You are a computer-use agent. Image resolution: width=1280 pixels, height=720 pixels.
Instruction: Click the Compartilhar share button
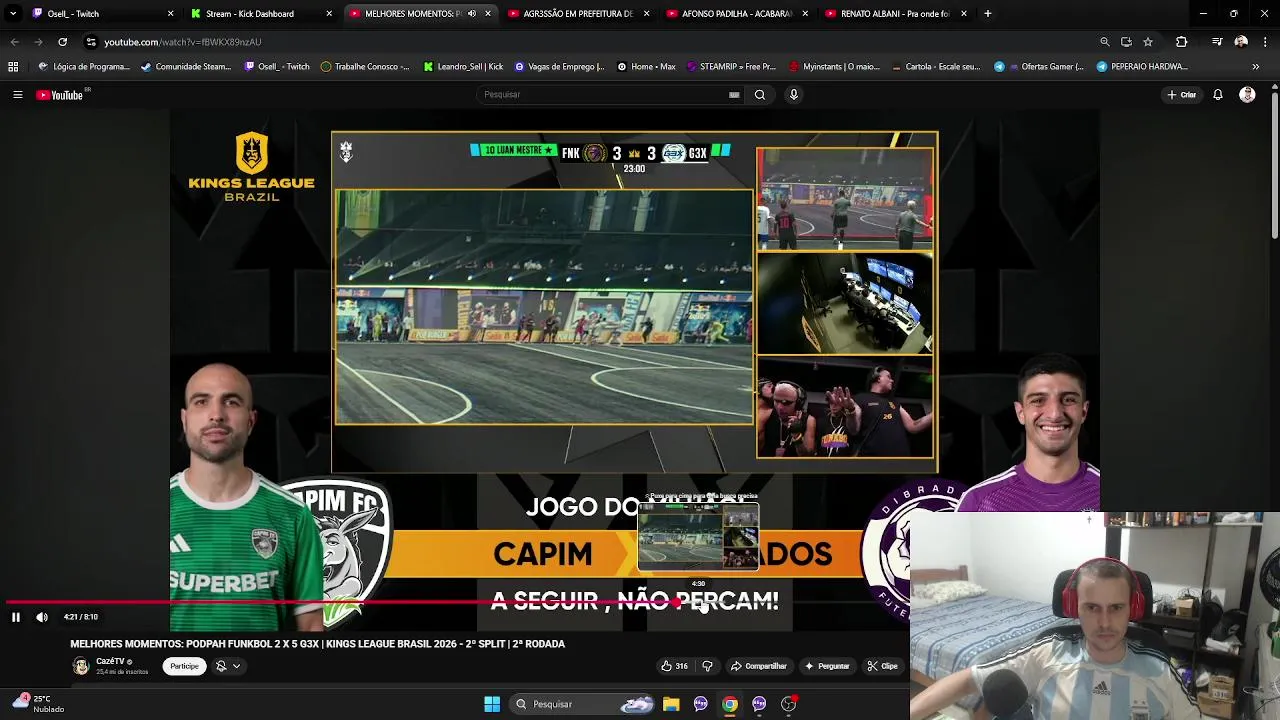tap(759, 666)
